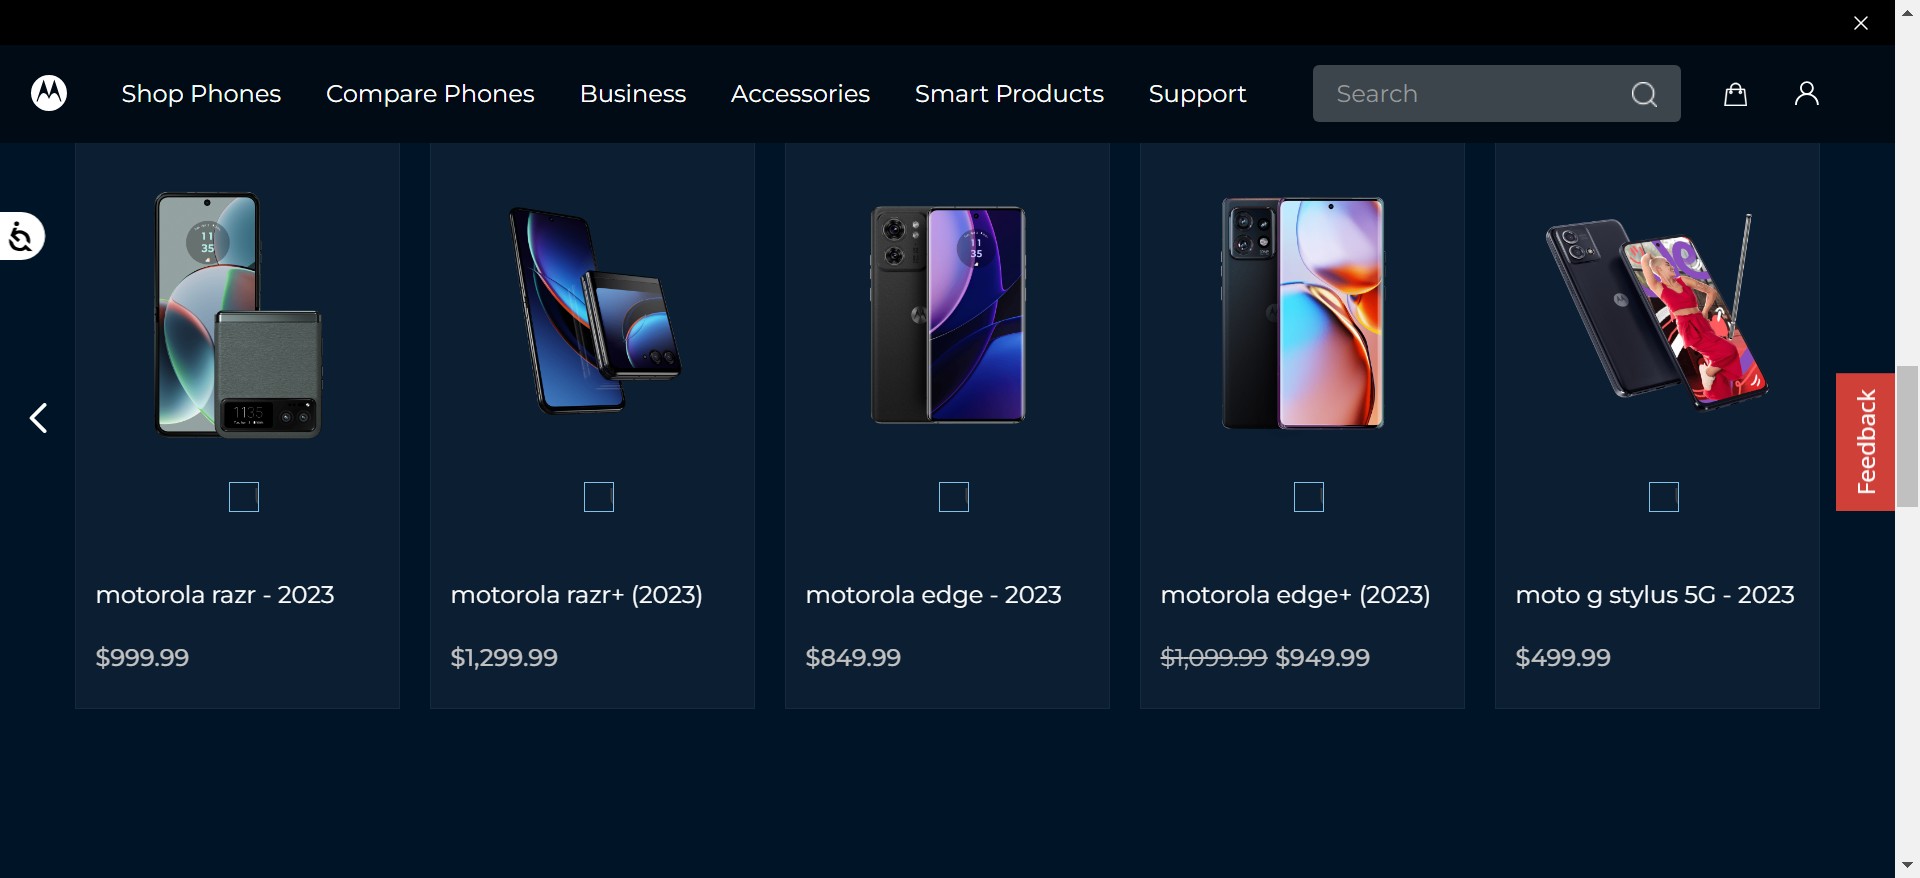Image resolution: width=1920 pixels, height=878 pixels.
Task: Go to previous carousel slide arrow
Action: pos(39,418)
